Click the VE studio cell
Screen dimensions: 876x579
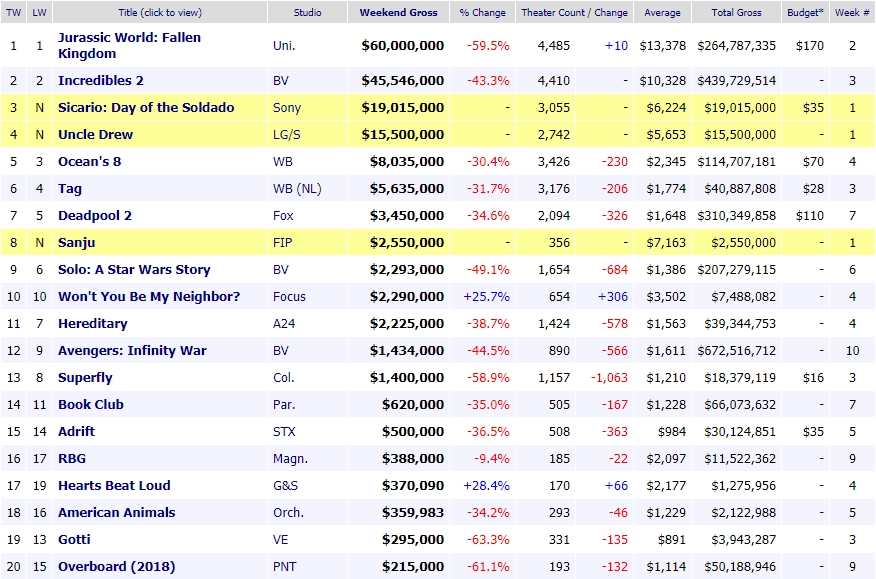280,539
